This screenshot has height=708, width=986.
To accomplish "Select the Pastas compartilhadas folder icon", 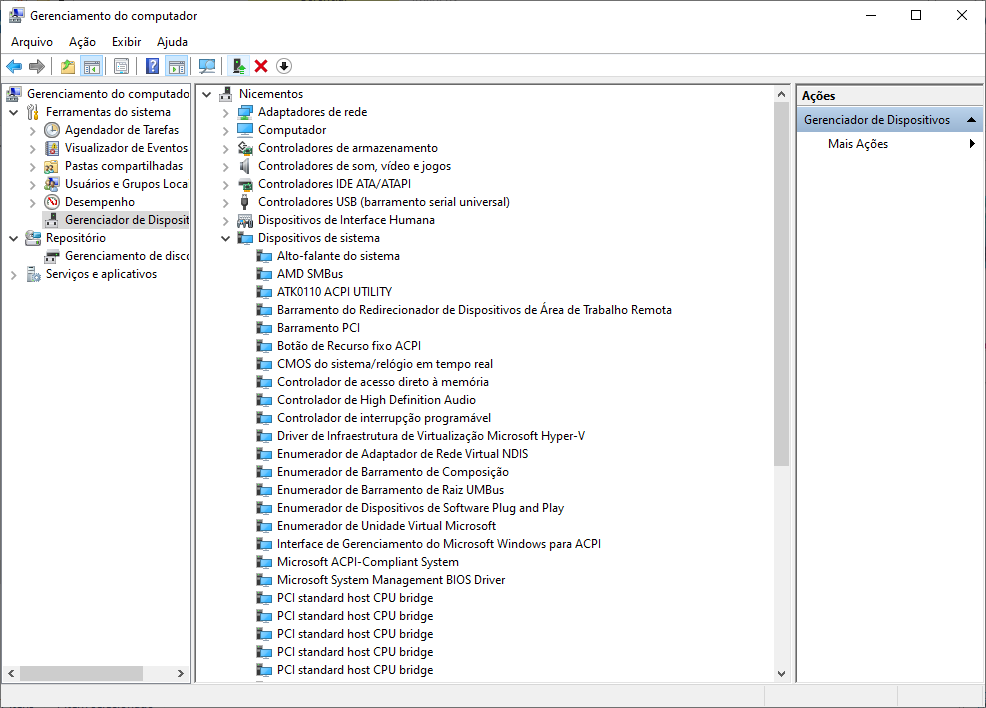I will click(x=52, y=166).
